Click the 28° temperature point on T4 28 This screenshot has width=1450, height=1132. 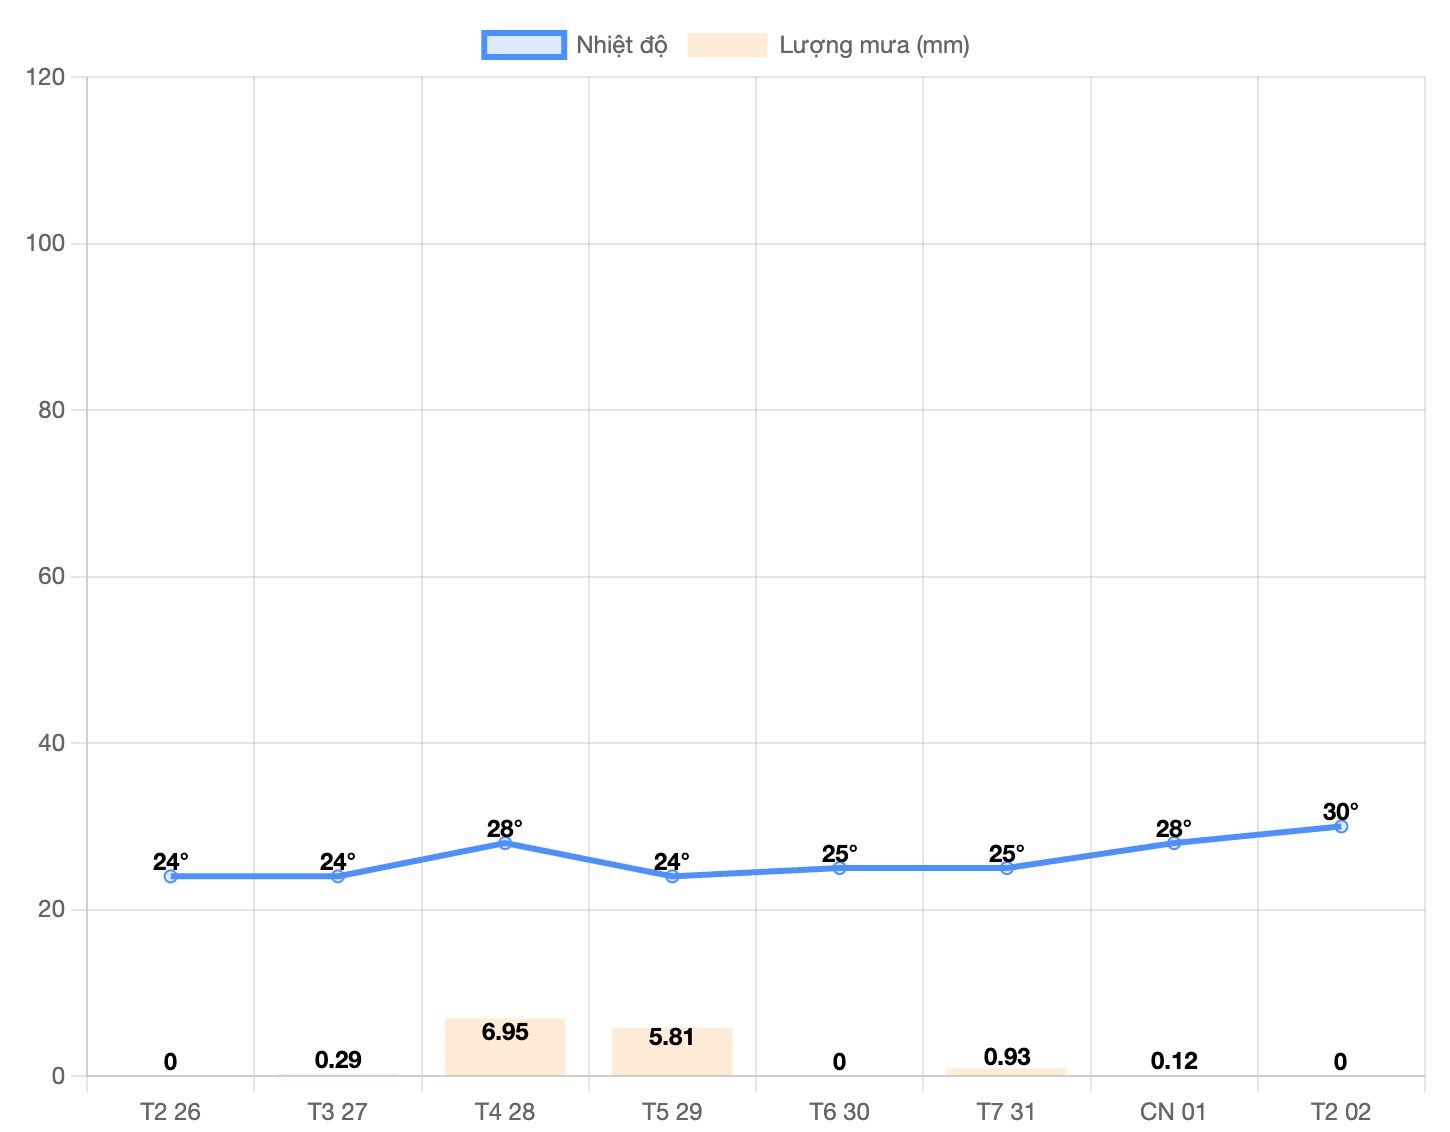tap(505, 843)
